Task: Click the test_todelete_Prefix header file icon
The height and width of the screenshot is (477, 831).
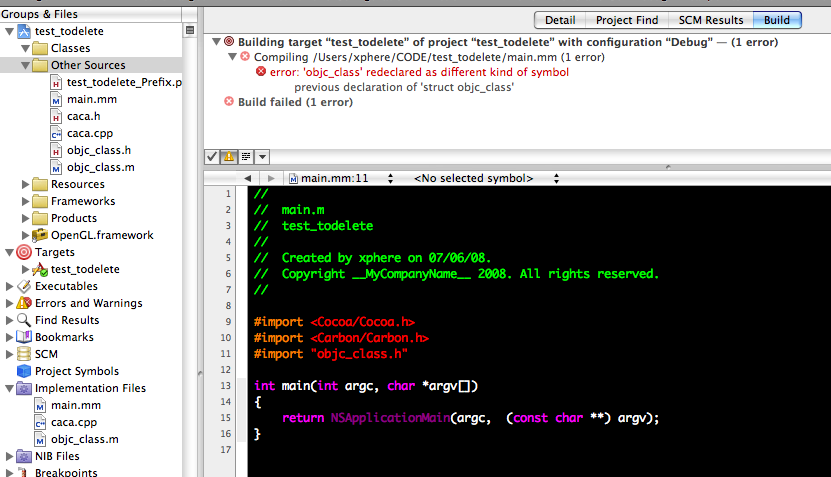Action: (x=56, y=82)
